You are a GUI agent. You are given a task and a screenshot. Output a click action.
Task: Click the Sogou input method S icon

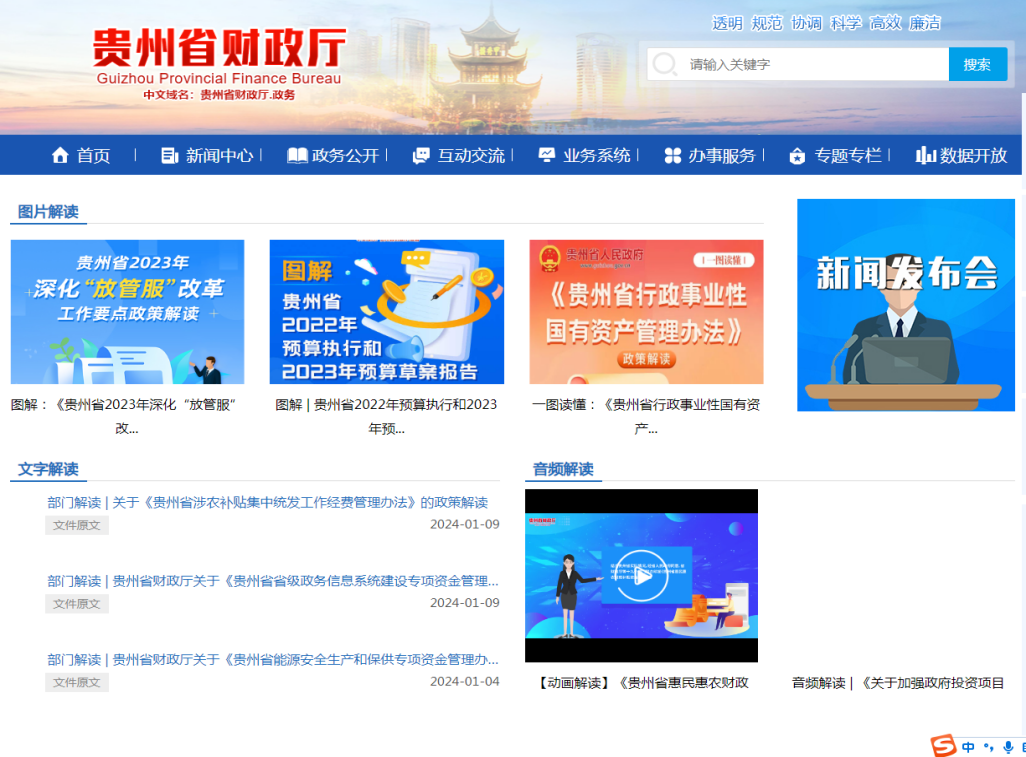click(943, 746)
